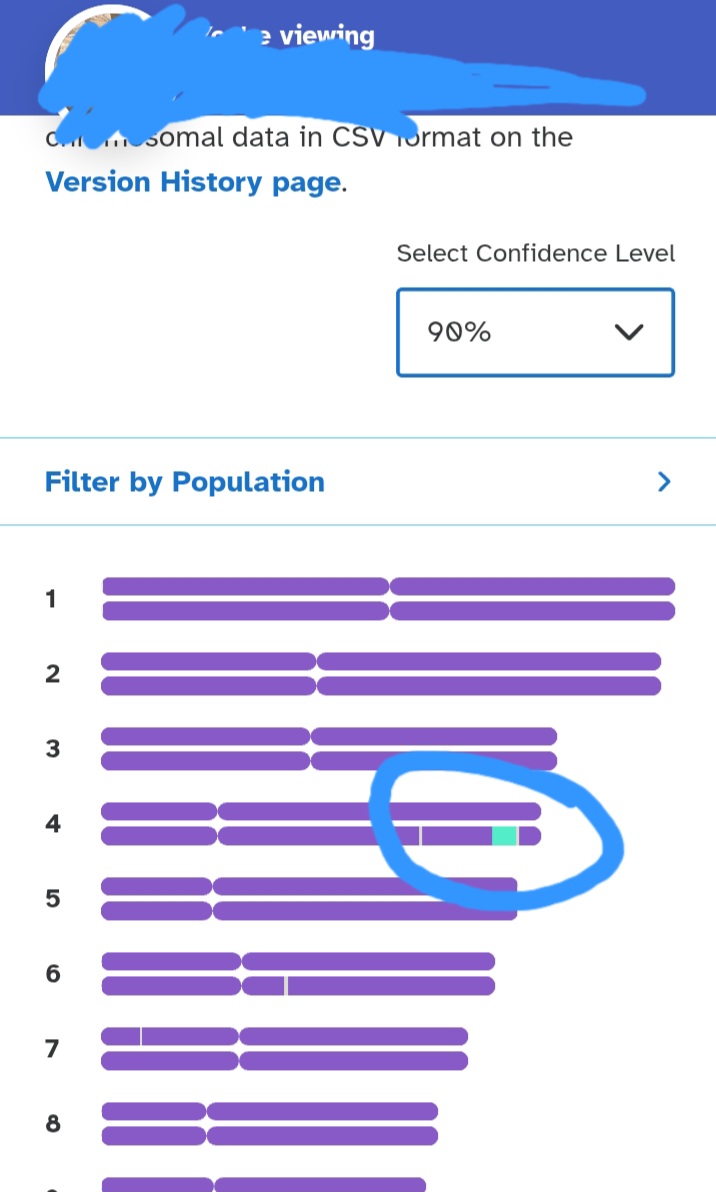The image size is (716, 1192).
Task: Click the chromosome number 1 label
Action: tap(51, 599)
